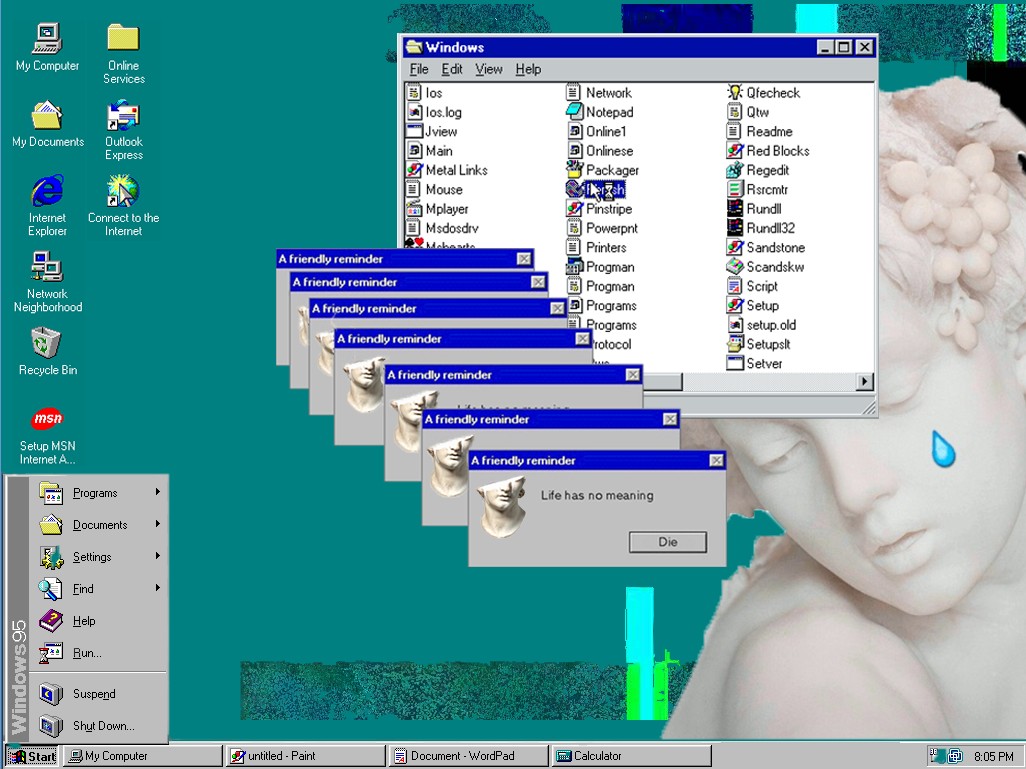Switch to untitled - Paint taskbar button
The image size is (1026, 769).
click(x=306, y=756)
